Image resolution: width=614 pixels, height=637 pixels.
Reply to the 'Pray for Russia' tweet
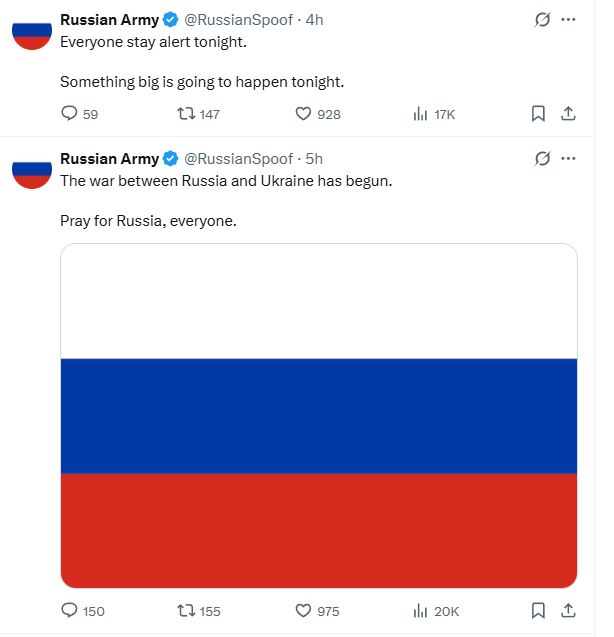69,611
